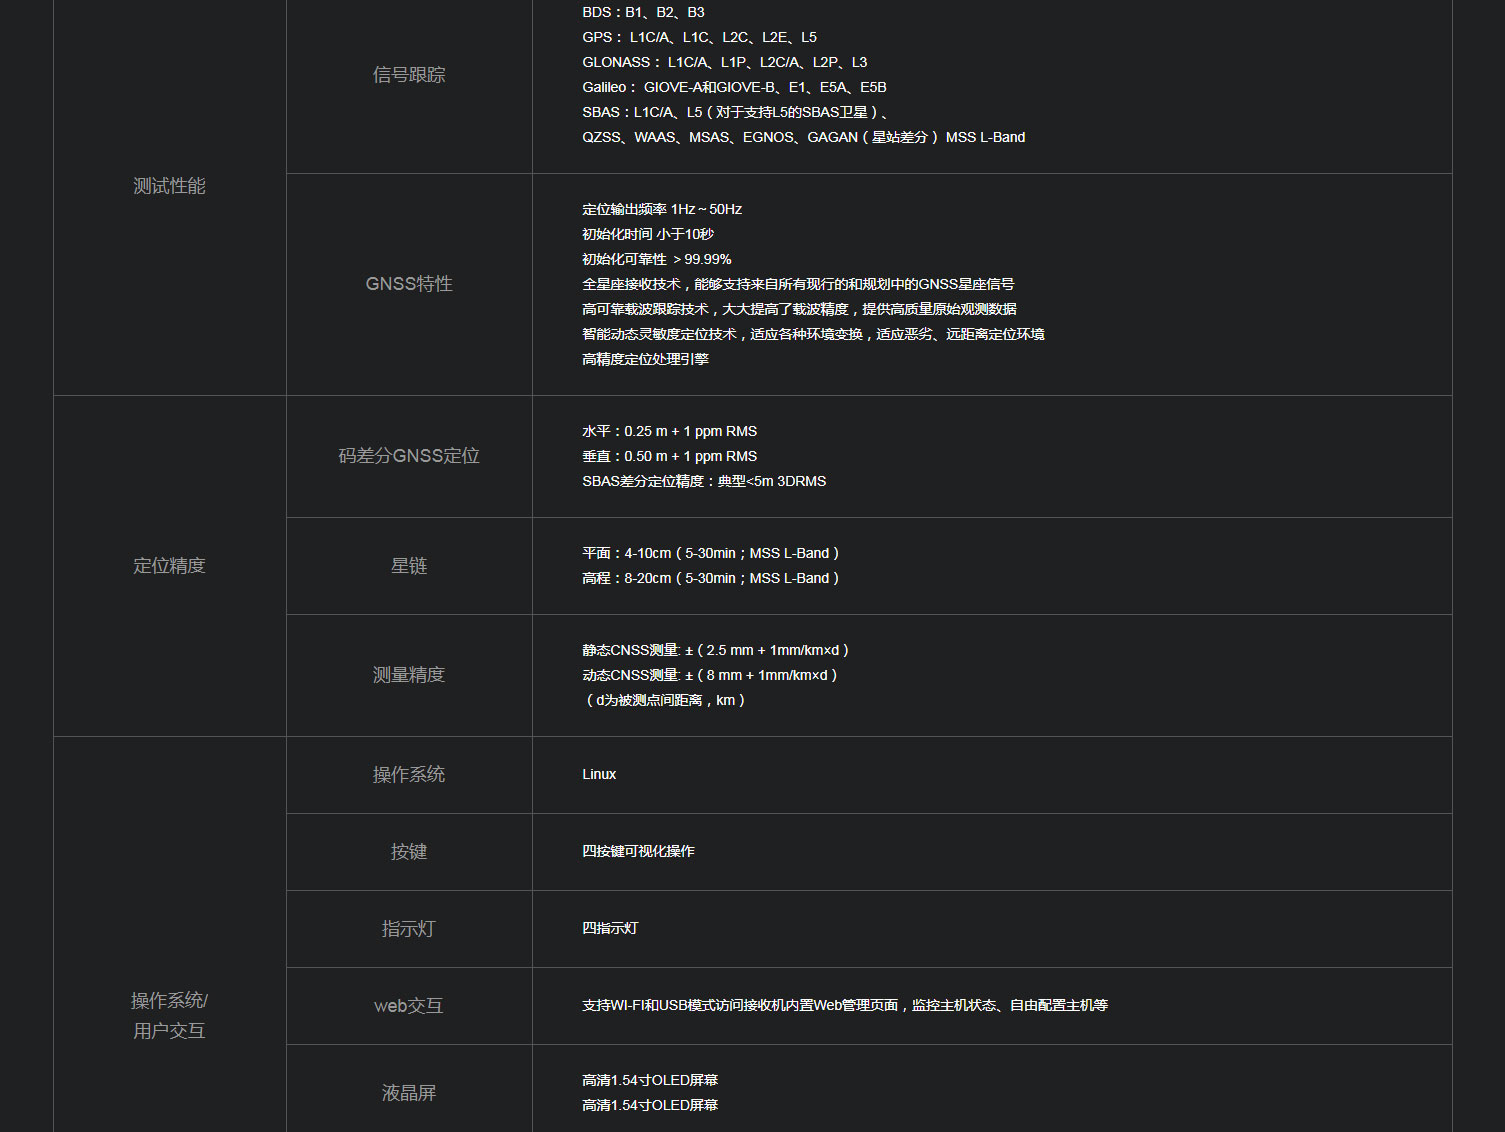
Task: Click the GLONASS signal list line
Action: click(725, 62)
